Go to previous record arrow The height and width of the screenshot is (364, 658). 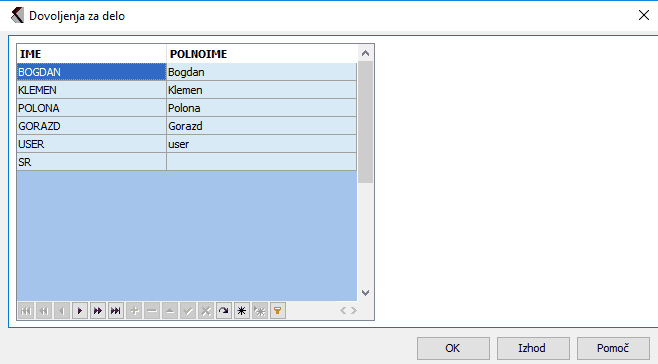62,311
